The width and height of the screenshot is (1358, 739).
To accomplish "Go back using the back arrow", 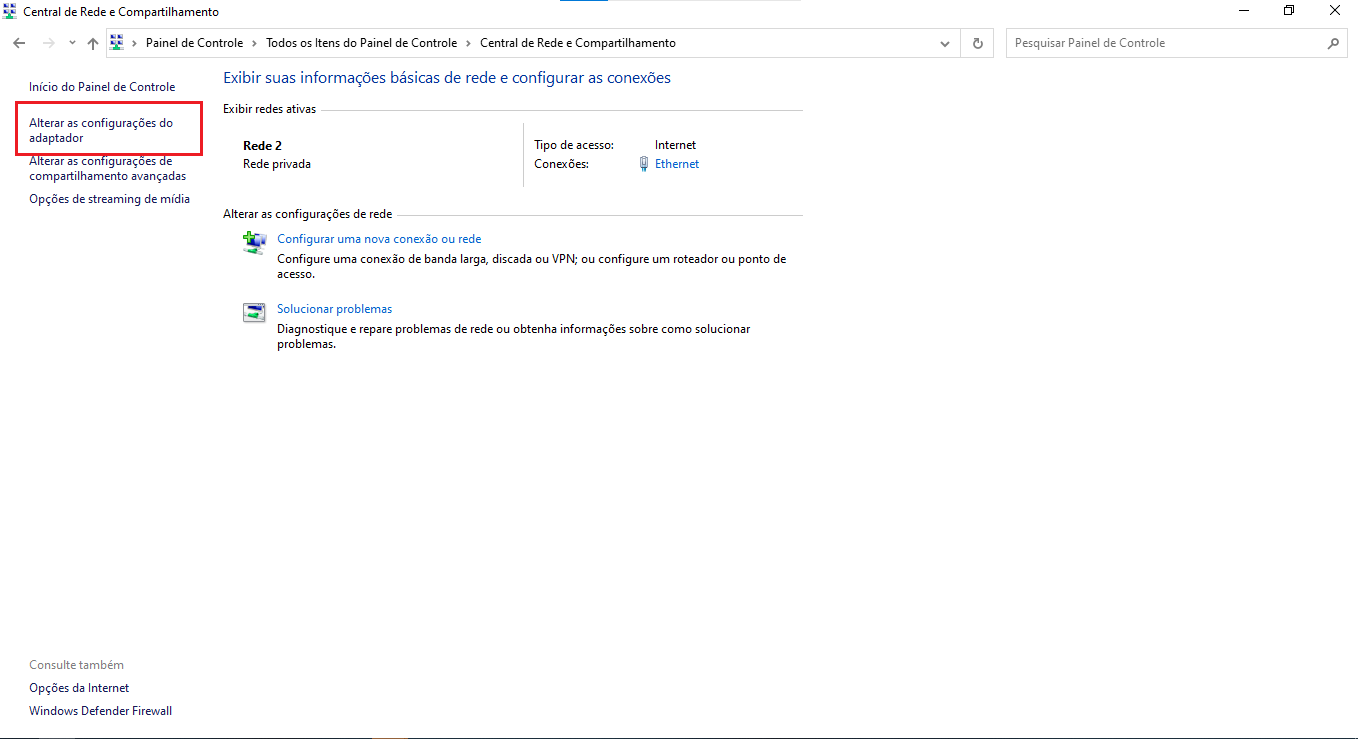I will (x=19, y=43).
